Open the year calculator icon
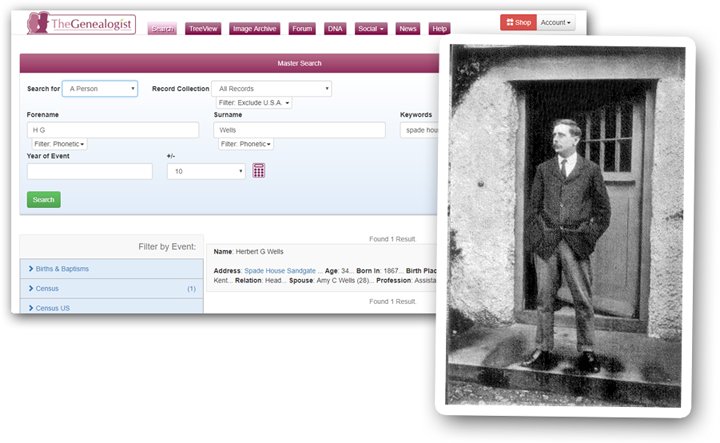The height and width of the screenshot is (443, 720). point(259,170)
